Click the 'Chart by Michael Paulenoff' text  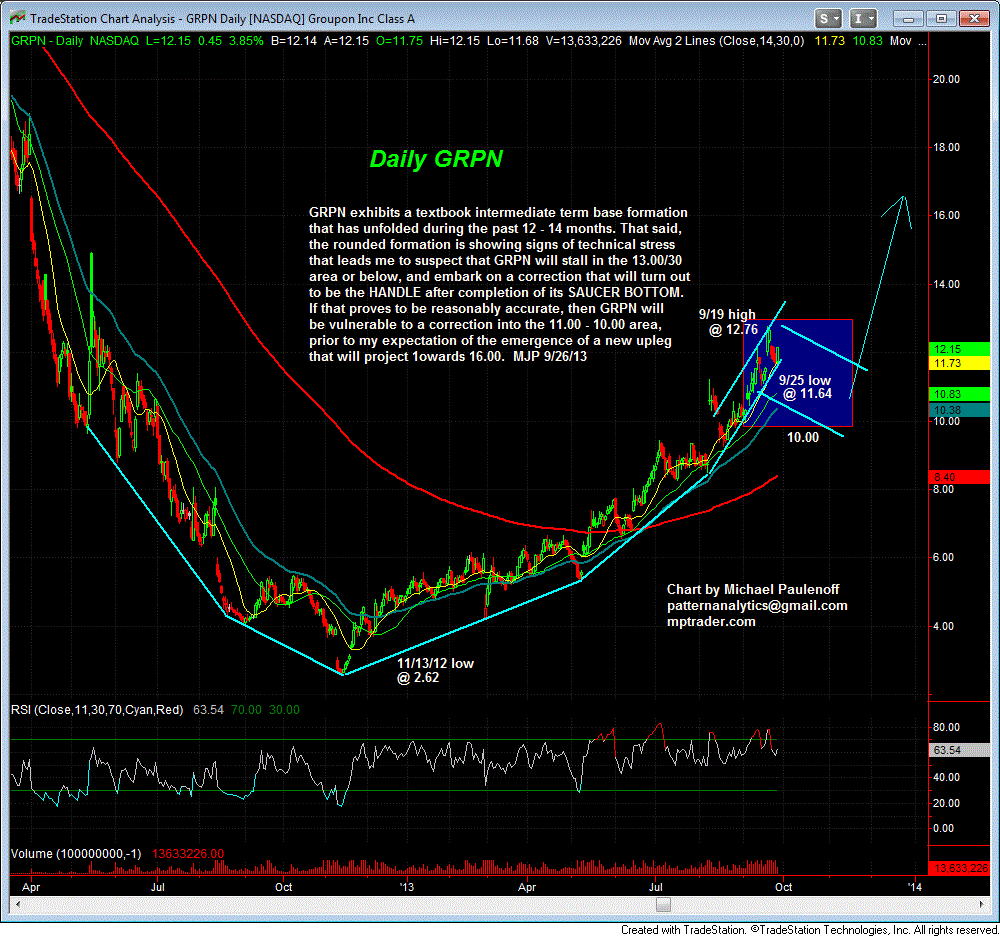click(753, 590)
